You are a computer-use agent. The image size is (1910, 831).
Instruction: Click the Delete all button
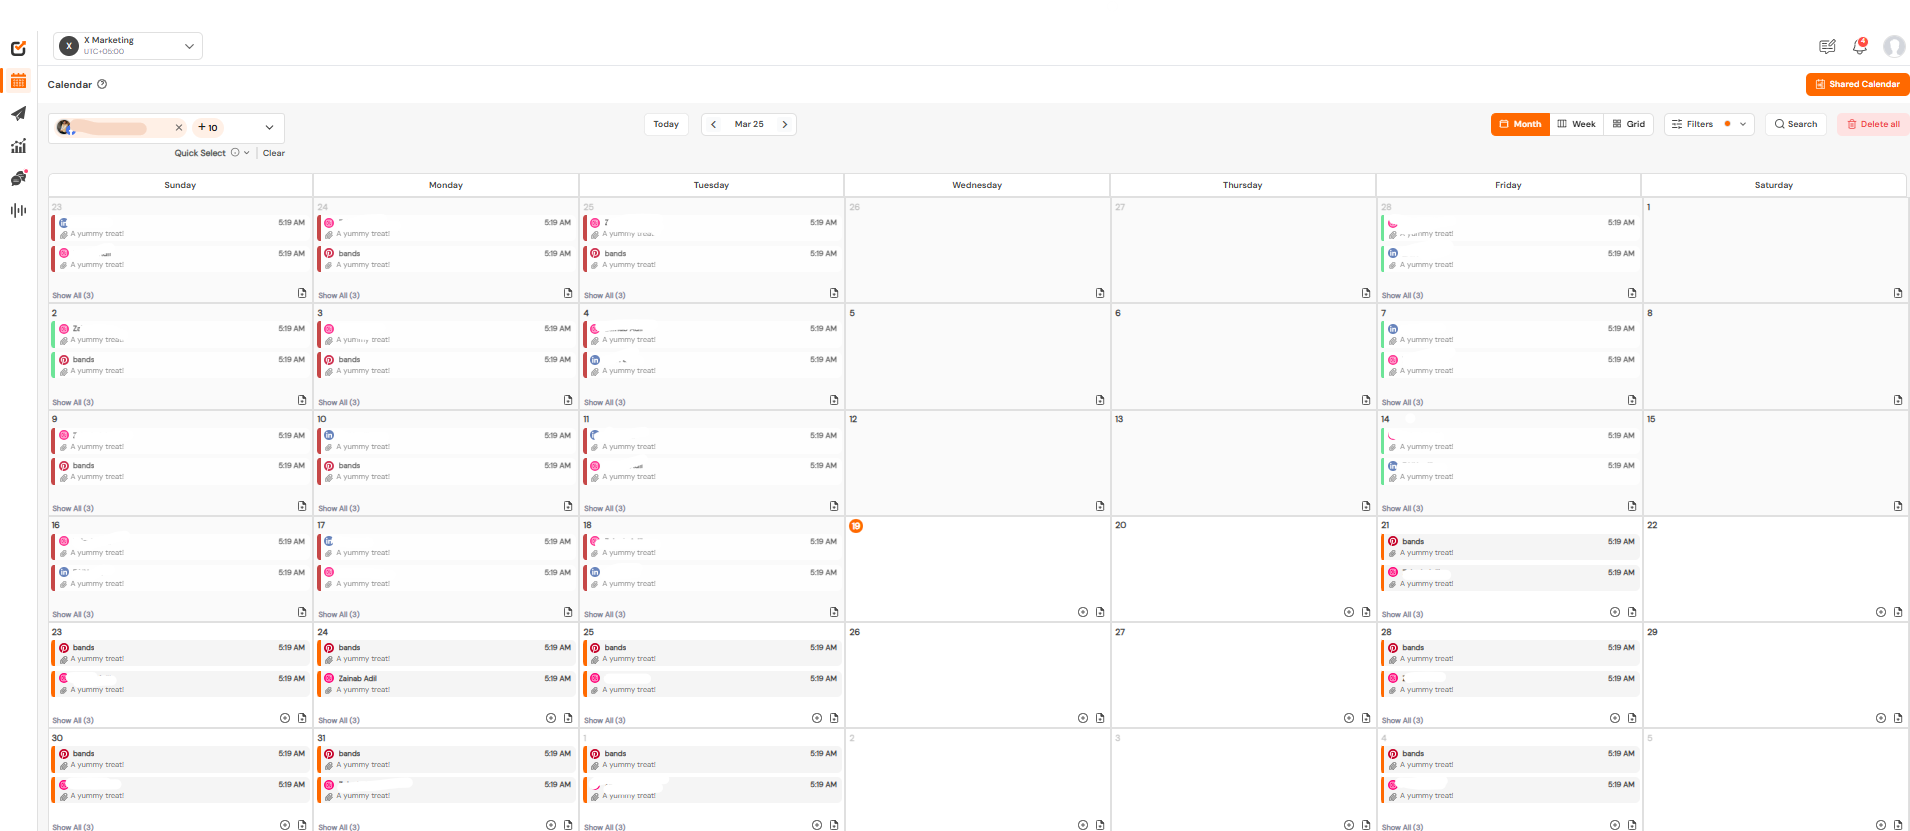click(x=1873, y=124)
